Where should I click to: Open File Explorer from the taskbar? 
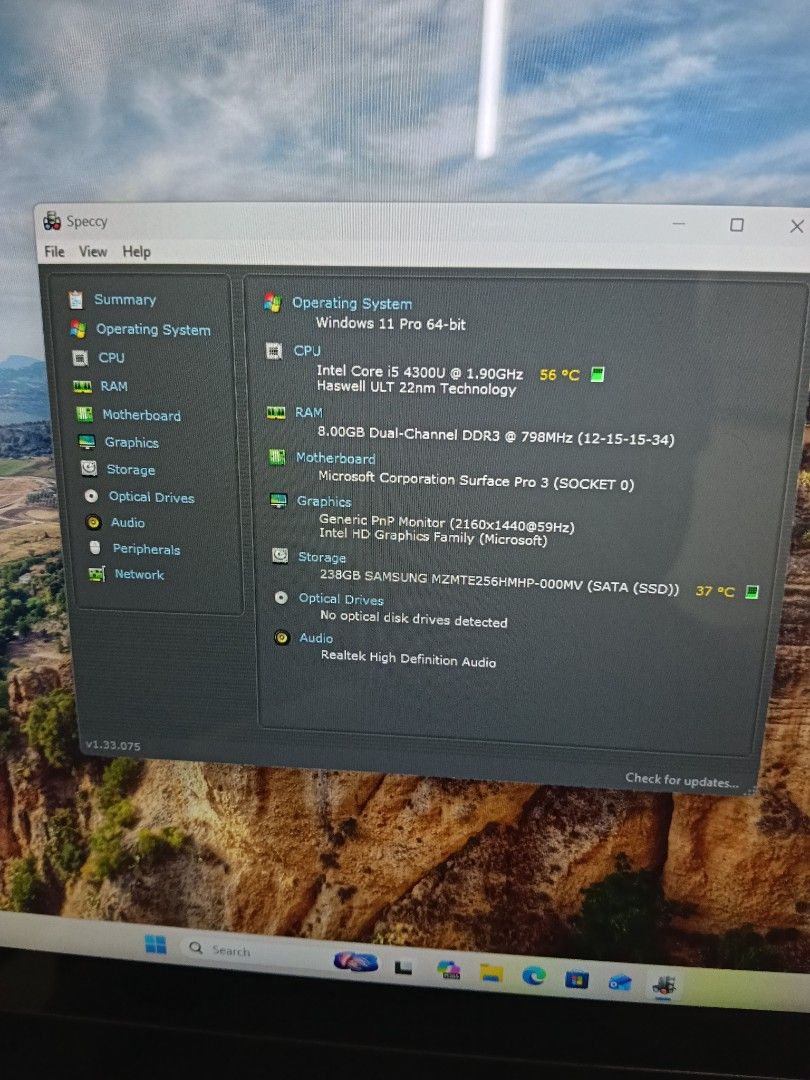tap(491, 973)
